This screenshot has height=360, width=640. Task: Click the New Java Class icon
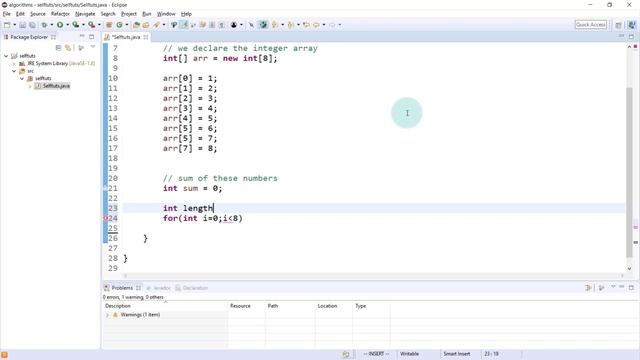click(120, 25)
